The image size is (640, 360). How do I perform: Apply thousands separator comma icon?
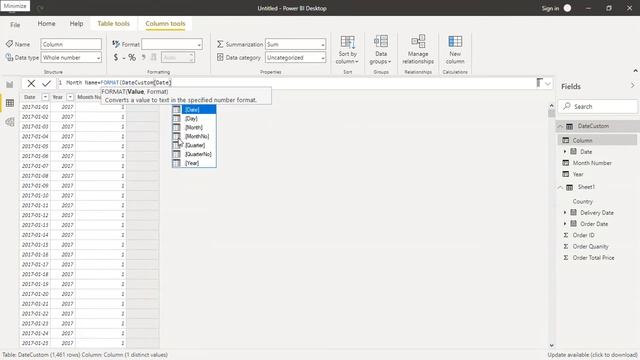(x=144, y=58)
